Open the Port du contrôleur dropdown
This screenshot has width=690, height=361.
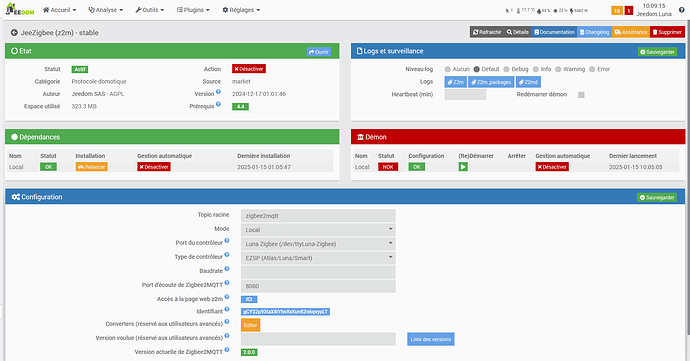click(318, 243)
